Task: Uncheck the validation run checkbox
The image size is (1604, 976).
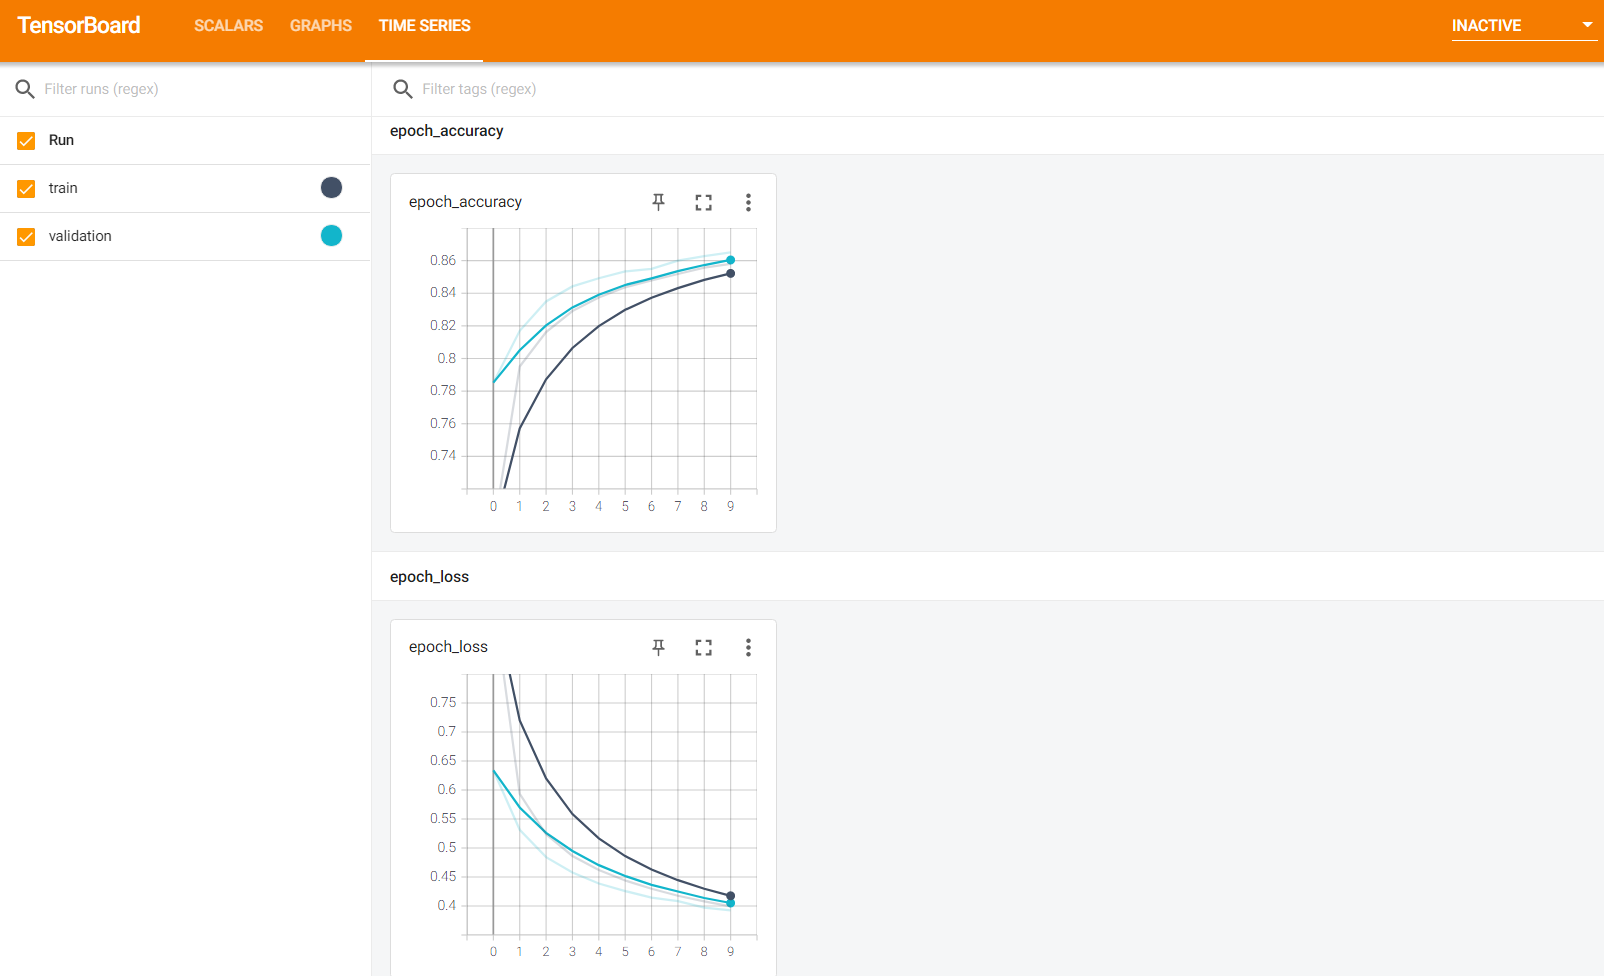Action: [x=26, y=237]
